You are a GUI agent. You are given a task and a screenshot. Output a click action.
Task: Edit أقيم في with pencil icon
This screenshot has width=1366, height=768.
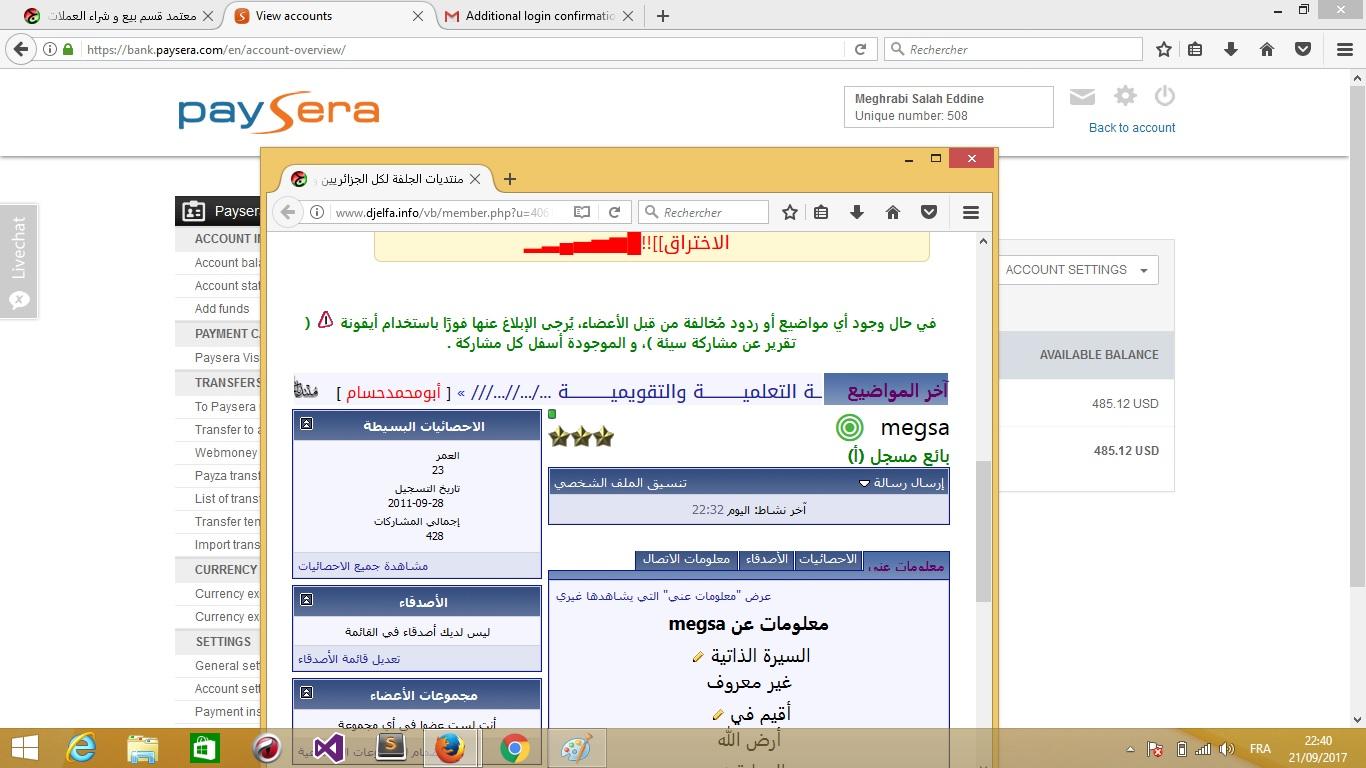tap(717, 715)
